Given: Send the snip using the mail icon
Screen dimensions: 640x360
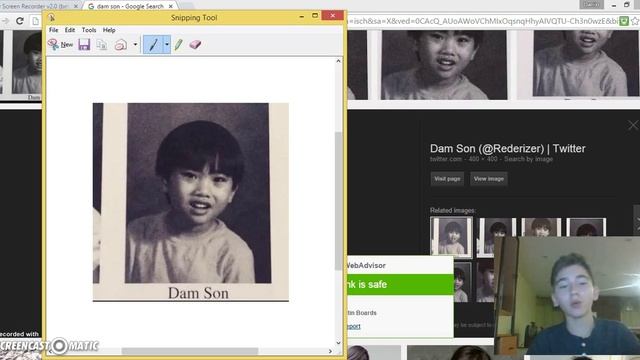Looking at the screenshot, I should (120, 44).
